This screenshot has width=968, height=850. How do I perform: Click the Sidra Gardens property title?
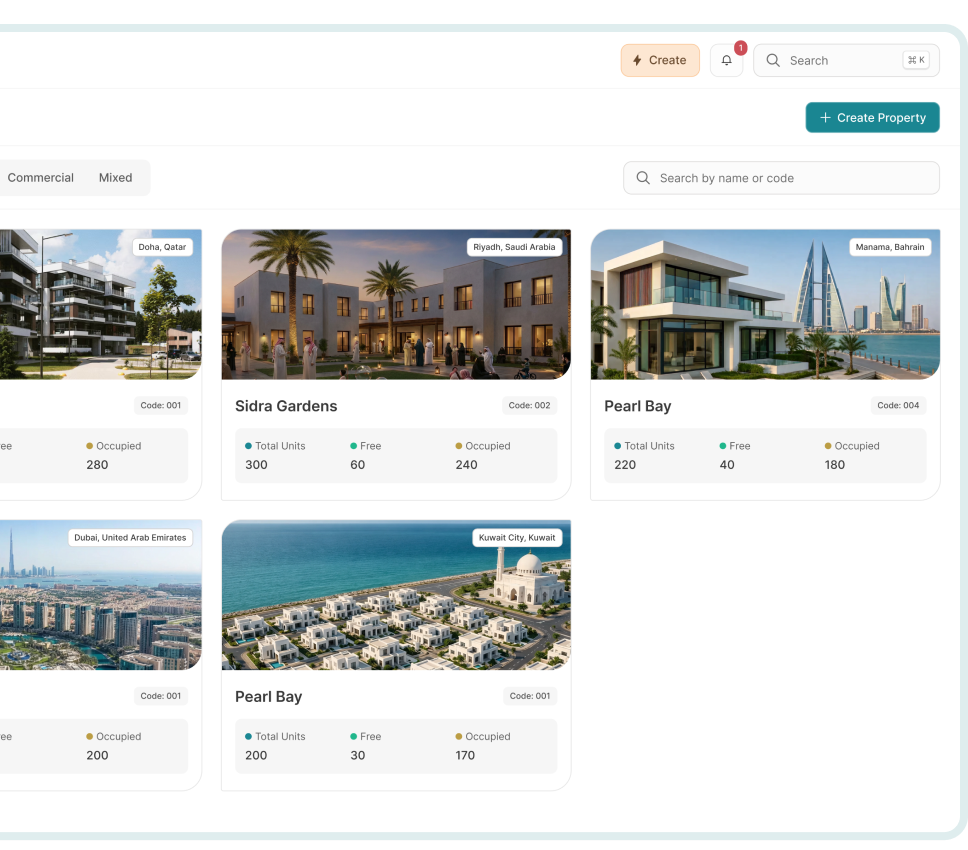tap(286, 406)
